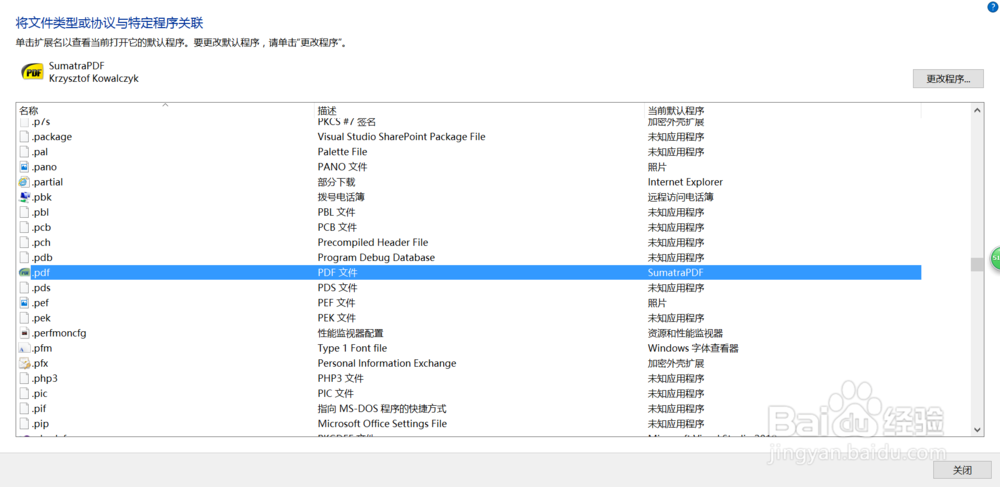The width and height of the screenshot is (1000, 487).
Task: Click the .pds file icon
Action: tap(24, 287)
